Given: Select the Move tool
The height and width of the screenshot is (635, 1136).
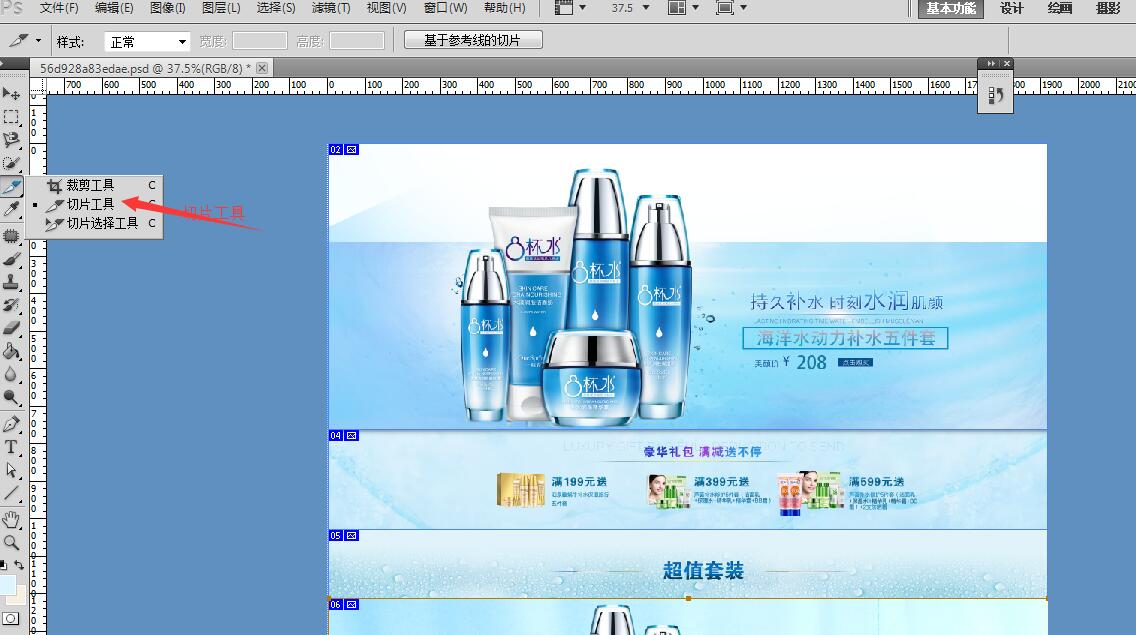Looking at the screenshot, I should [12, 94].
